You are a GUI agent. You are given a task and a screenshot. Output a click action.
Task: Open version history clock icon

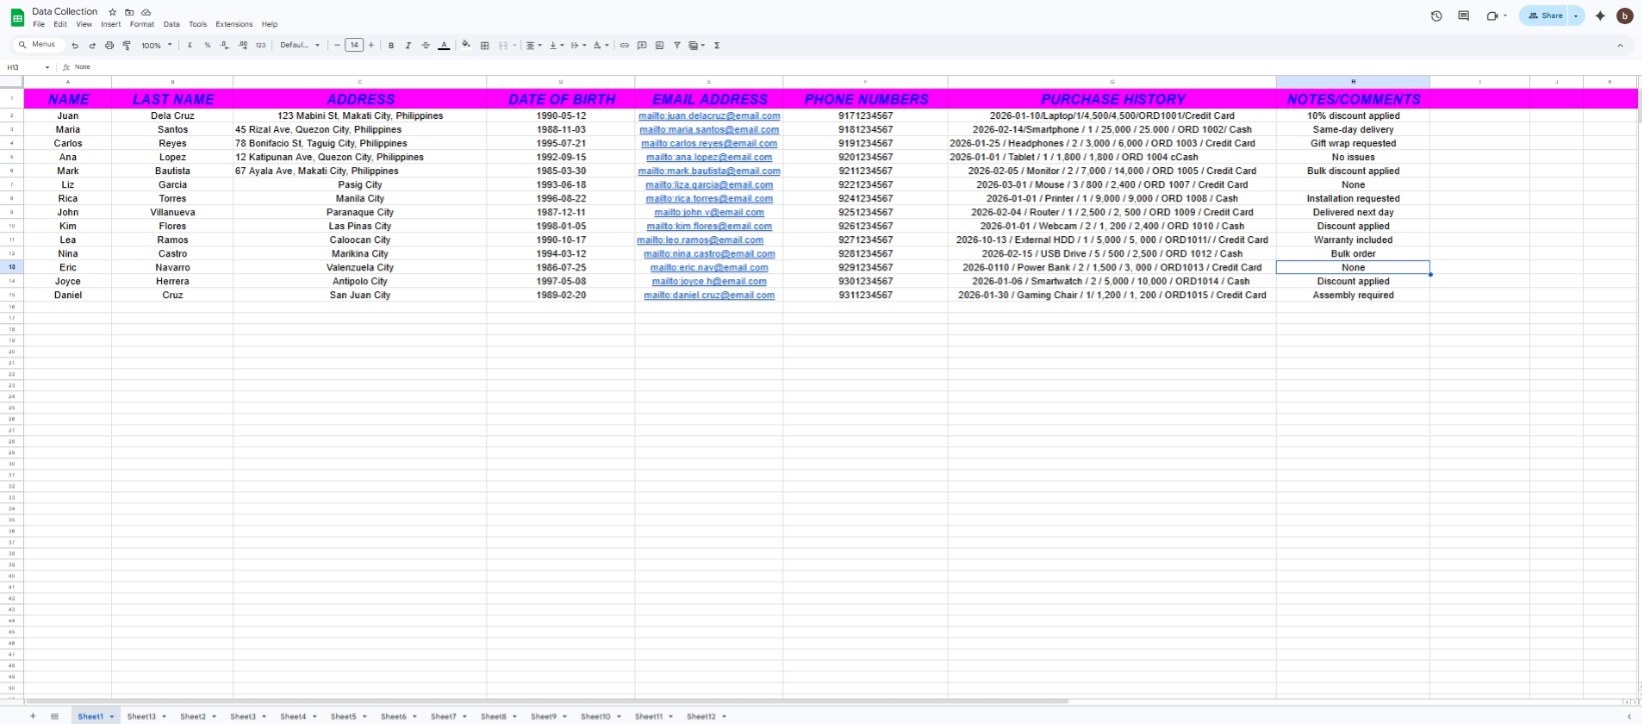(1436, 16)
